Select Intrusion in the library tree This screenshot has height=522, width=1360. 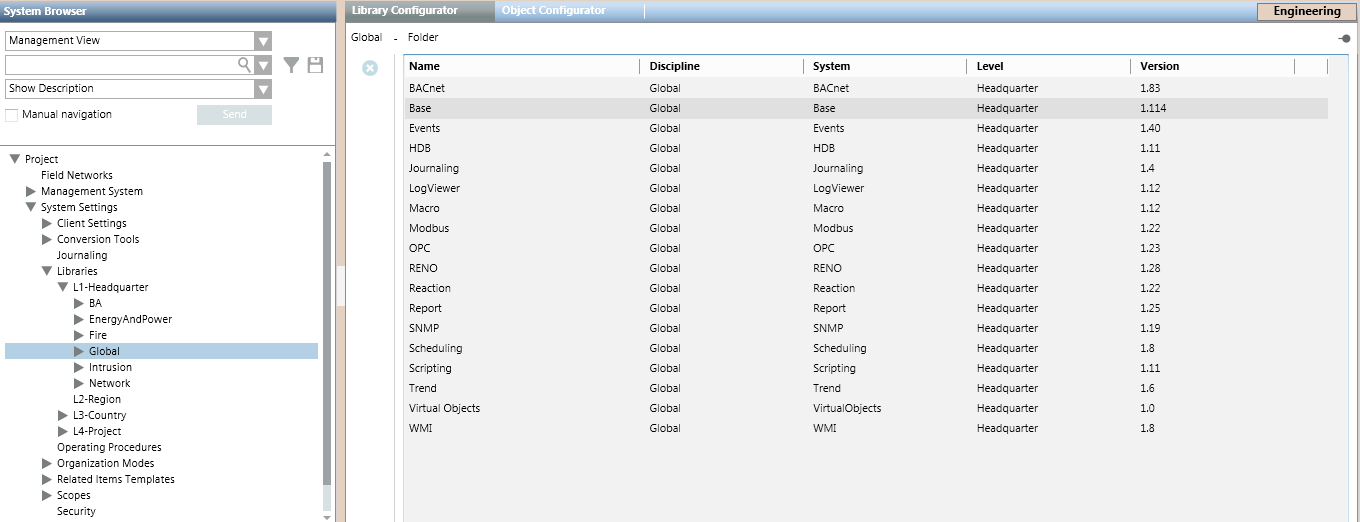click(110, 367)
